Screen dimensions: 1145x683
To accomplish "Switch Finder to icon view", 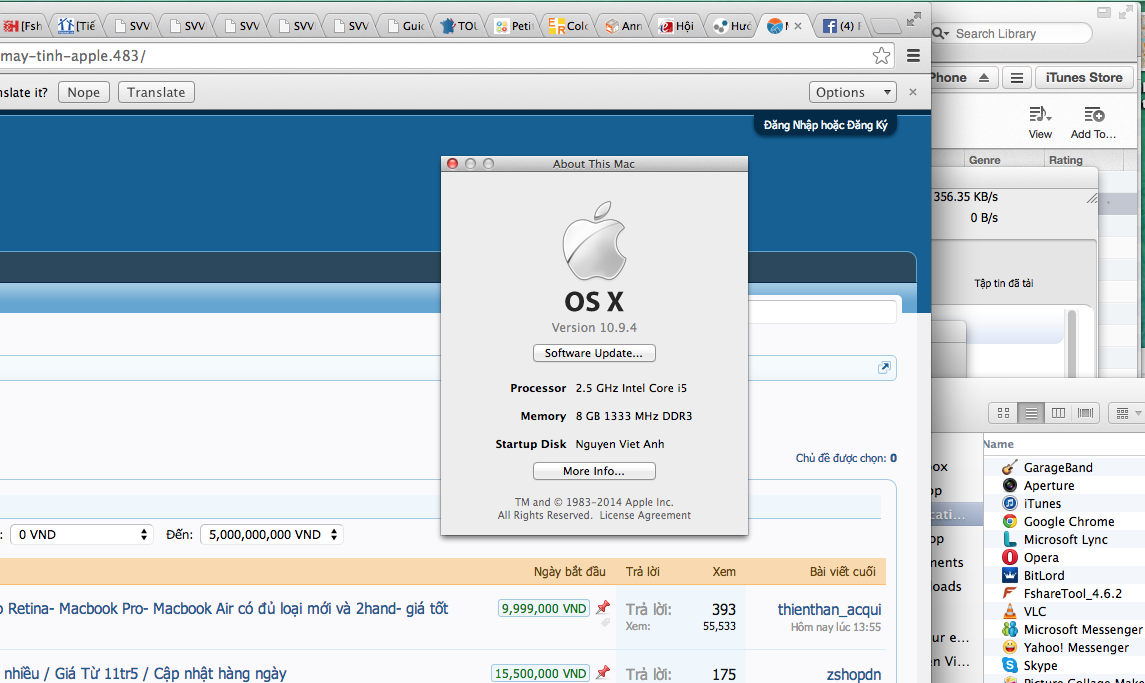I will point(1003,413).
